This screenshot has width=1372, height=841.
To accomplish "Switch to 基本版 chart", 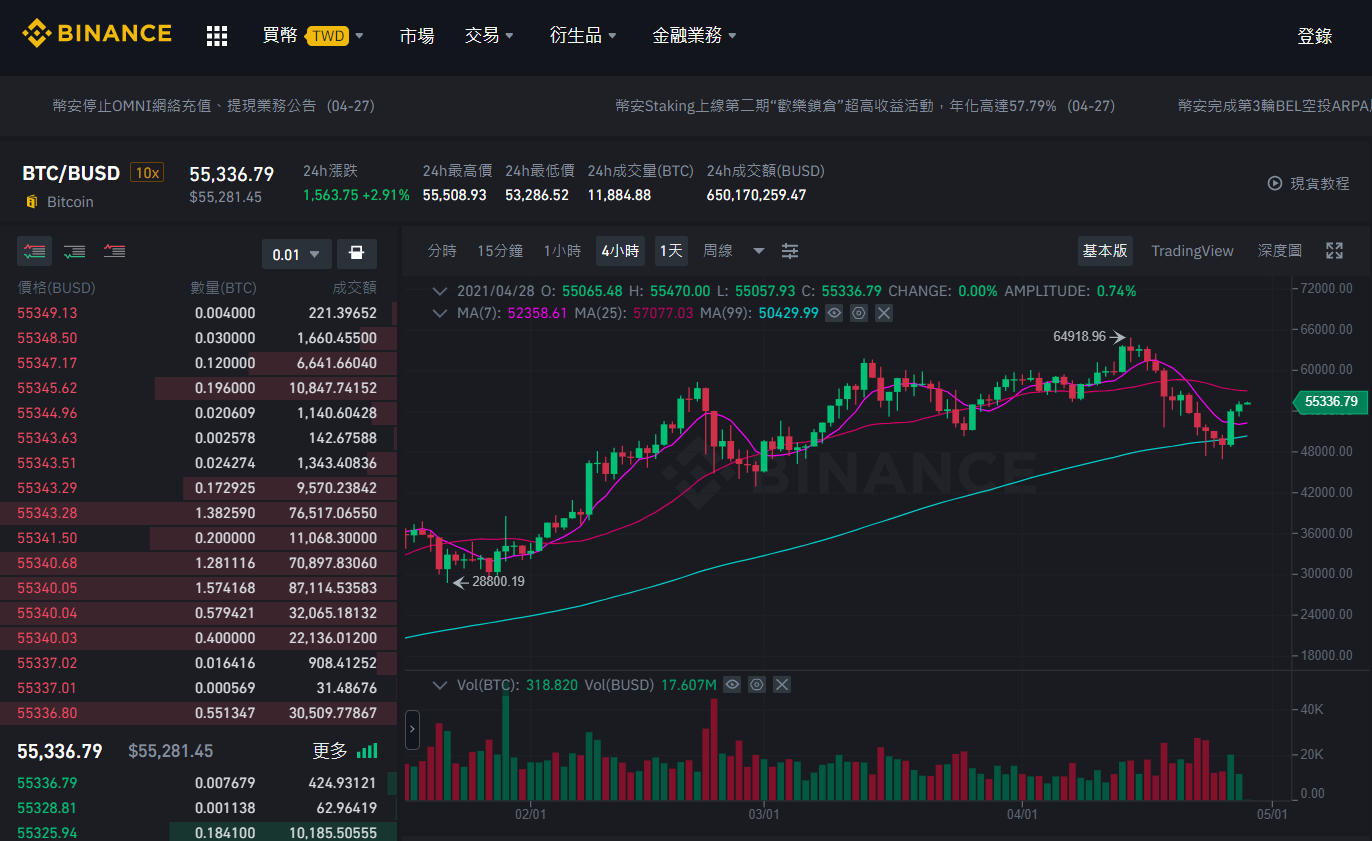I will coord(1105,251).
